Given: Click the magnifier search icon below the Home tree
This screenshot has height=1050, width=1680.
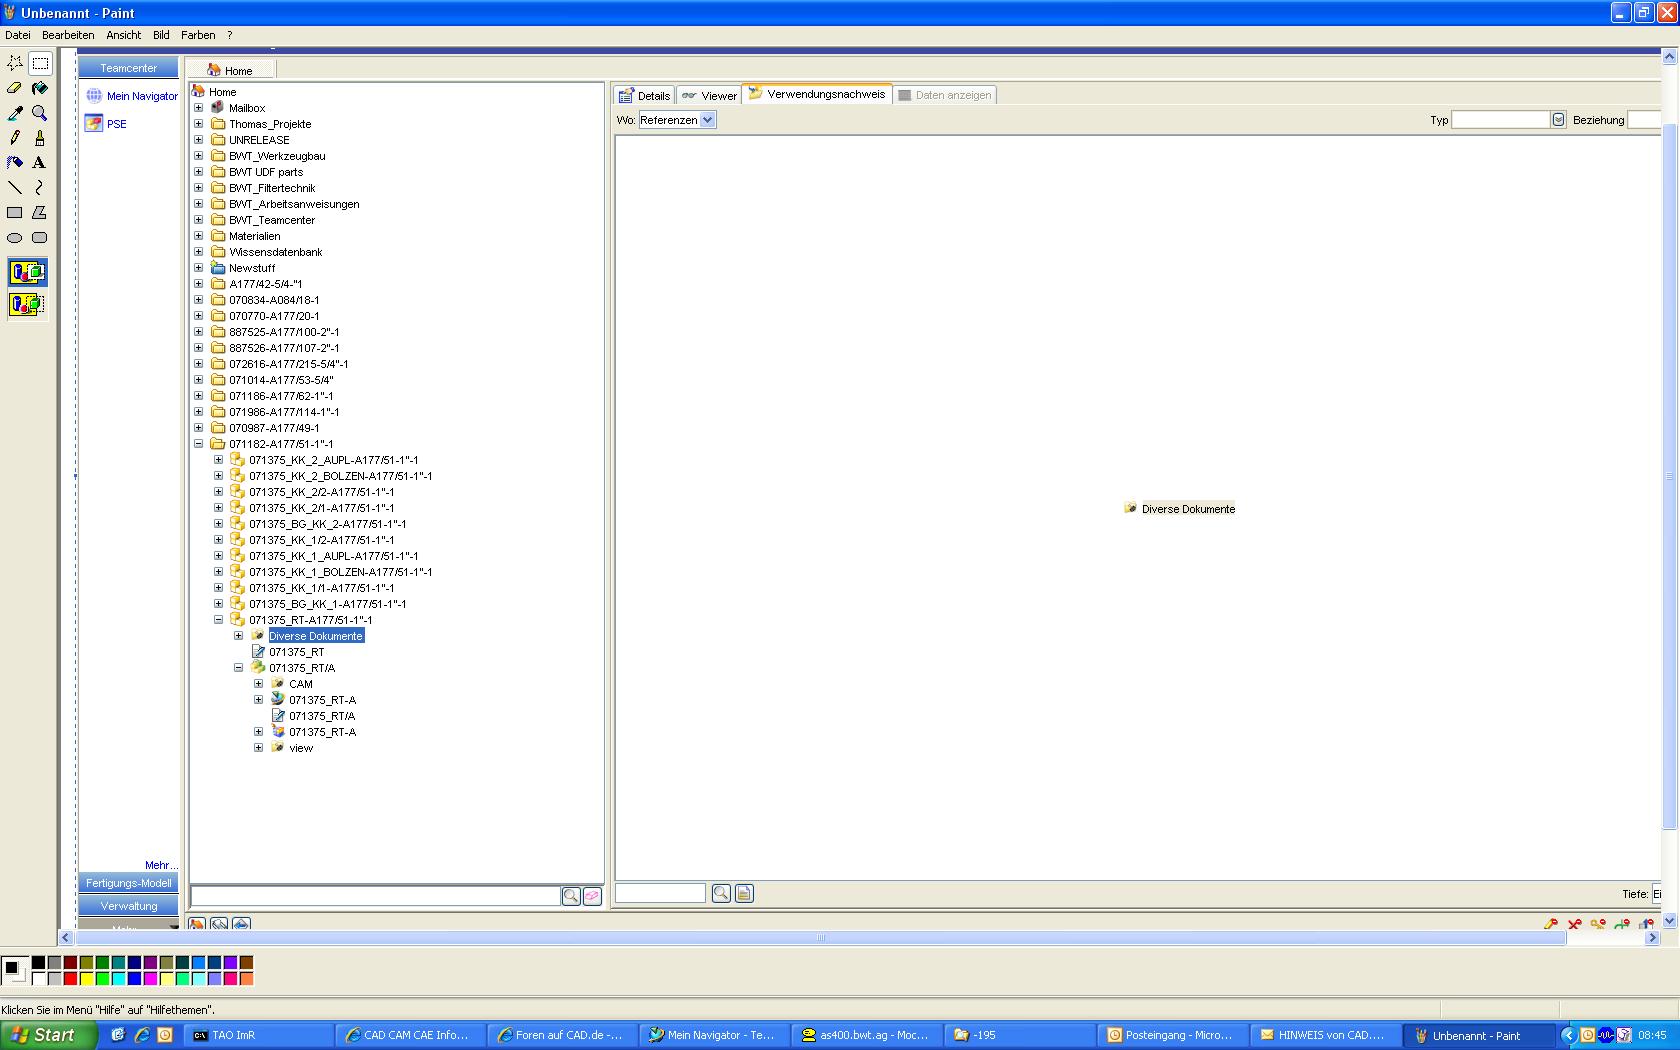Looking at the screenshot, I should tap(571, 896).
